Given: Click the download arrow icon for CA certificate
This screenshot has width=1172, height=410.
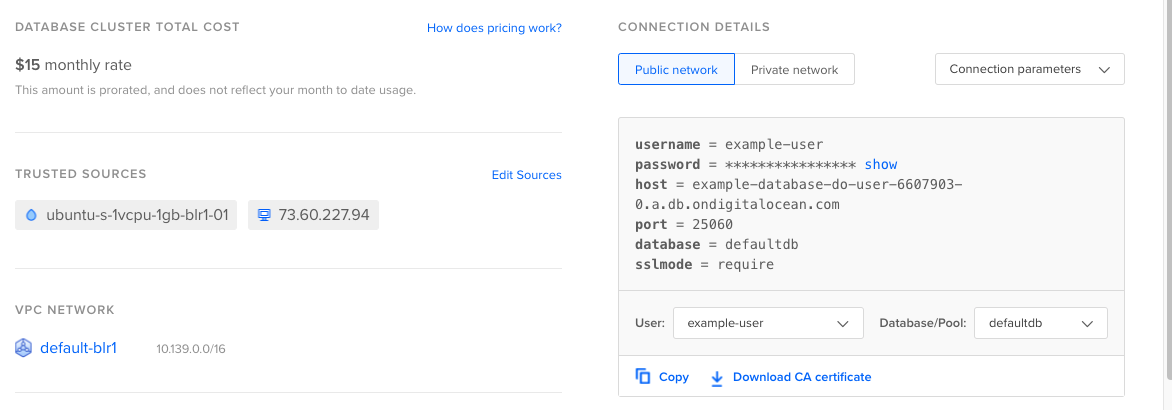Looking at the screenshot, I should point(717,378).
